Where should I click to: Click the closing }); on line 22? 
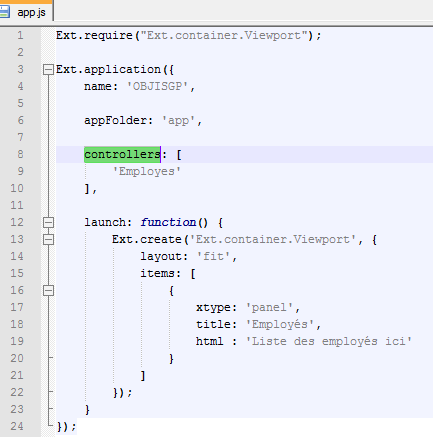tap(123, 392)
